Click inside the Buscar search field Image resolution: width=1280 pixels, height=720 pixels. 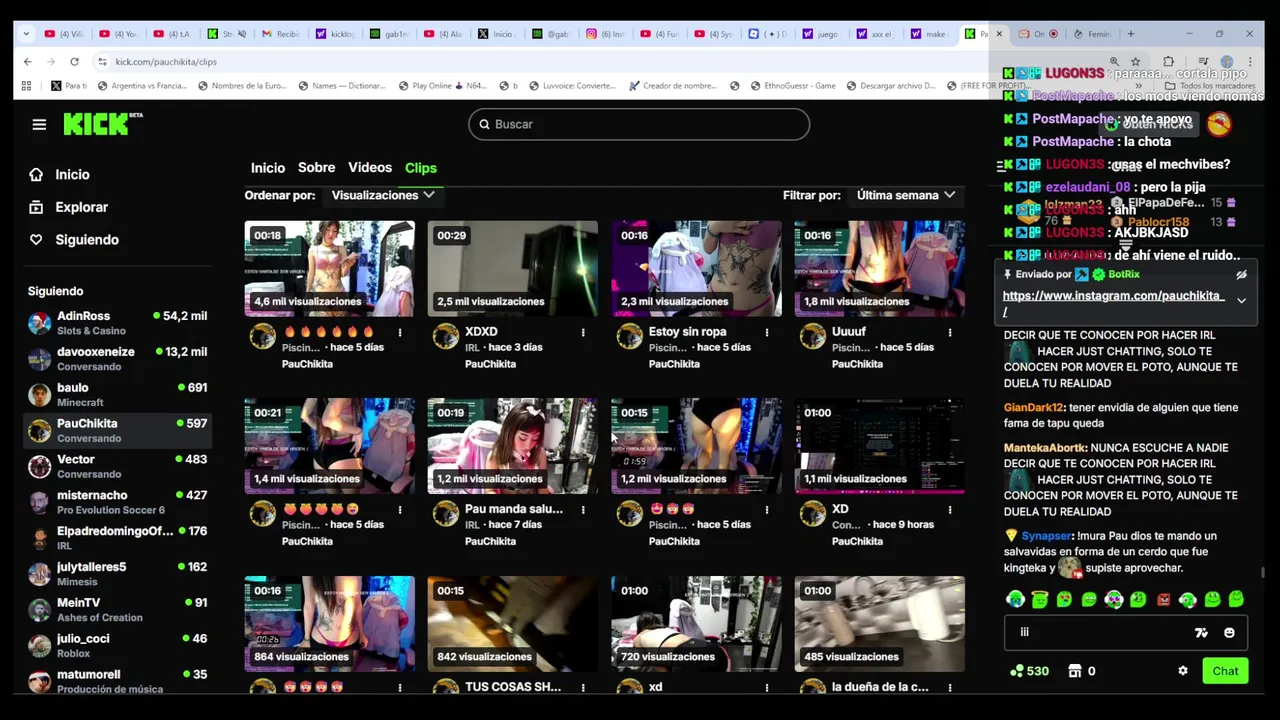click(639, 124)
